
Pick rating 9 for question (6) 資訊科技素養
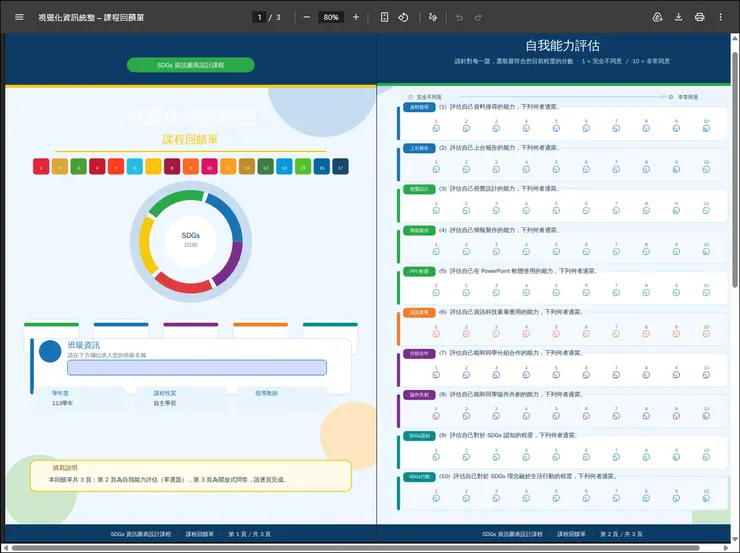coord(676,334)
